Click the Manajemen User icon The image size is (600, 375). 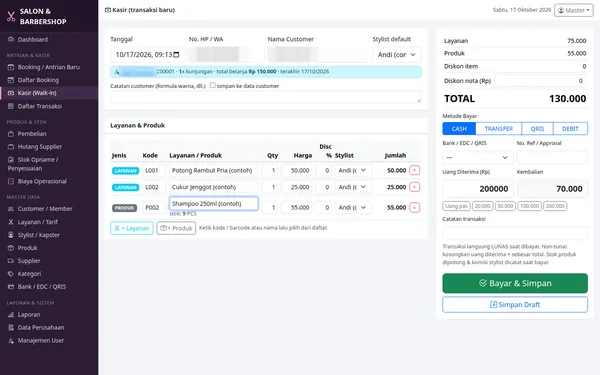point(11,341)
